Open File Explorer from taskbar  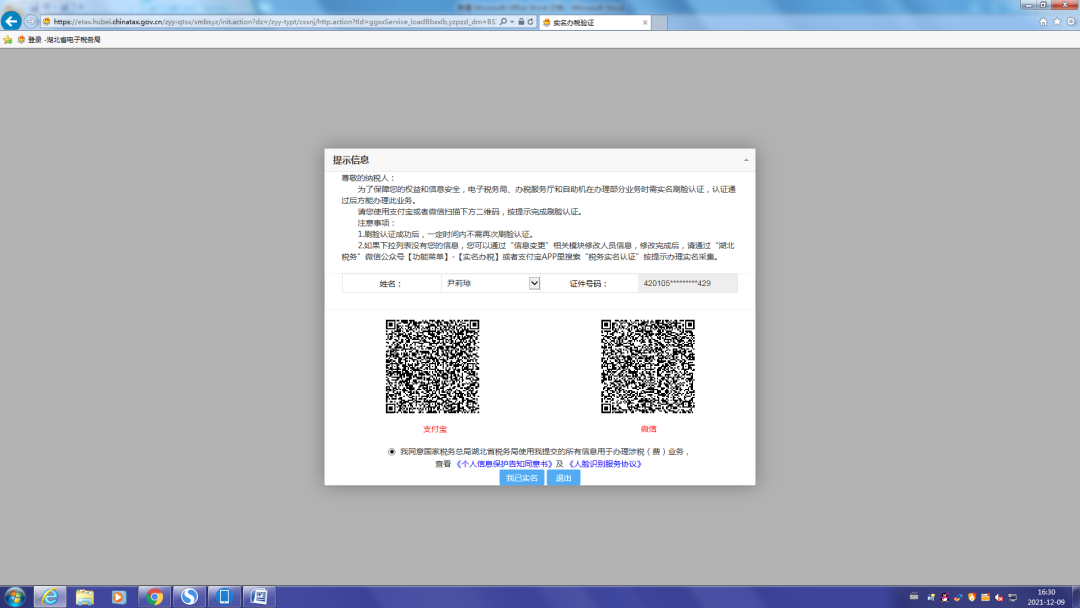tap(85, 597)
